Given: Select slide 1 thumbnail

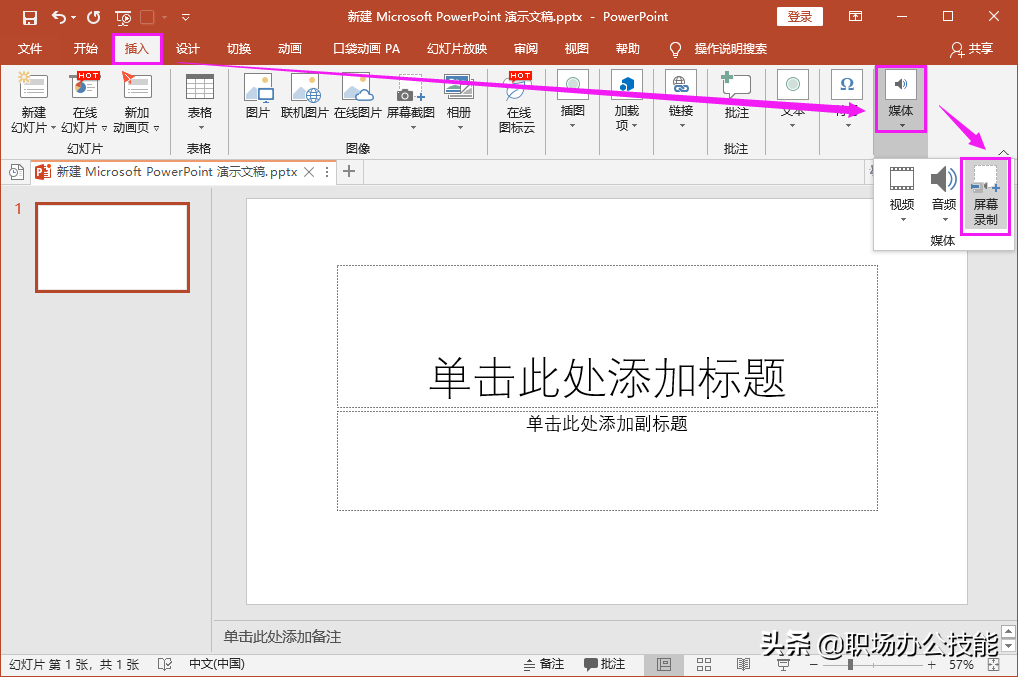Looking at the screenshot, I should [x=112, y=247].
